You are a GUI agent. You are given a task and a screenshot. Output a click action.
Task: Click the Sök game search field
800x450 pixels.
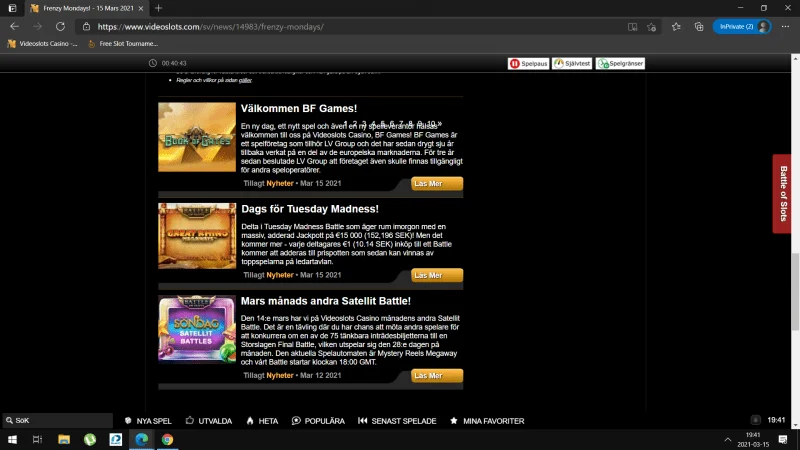(58, 420)
